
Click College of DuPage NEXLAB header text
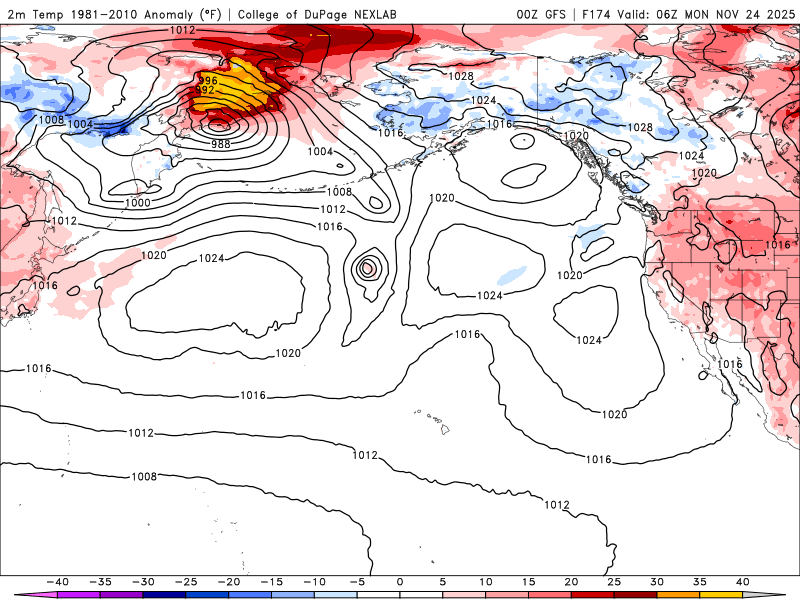(x=317, y=14)
